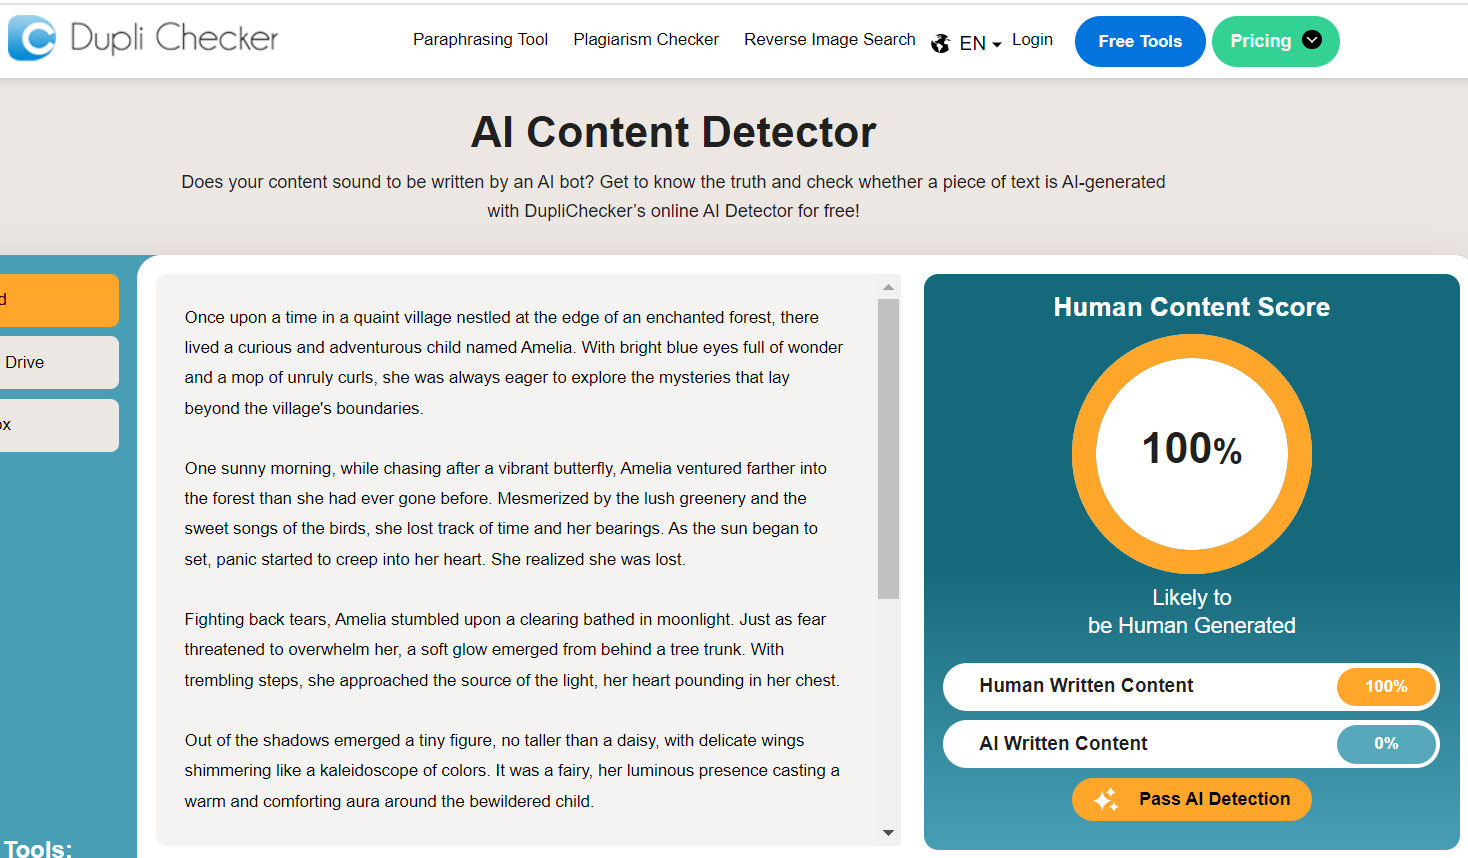Click the 100% Human Written Content badge

(1386, 687)
